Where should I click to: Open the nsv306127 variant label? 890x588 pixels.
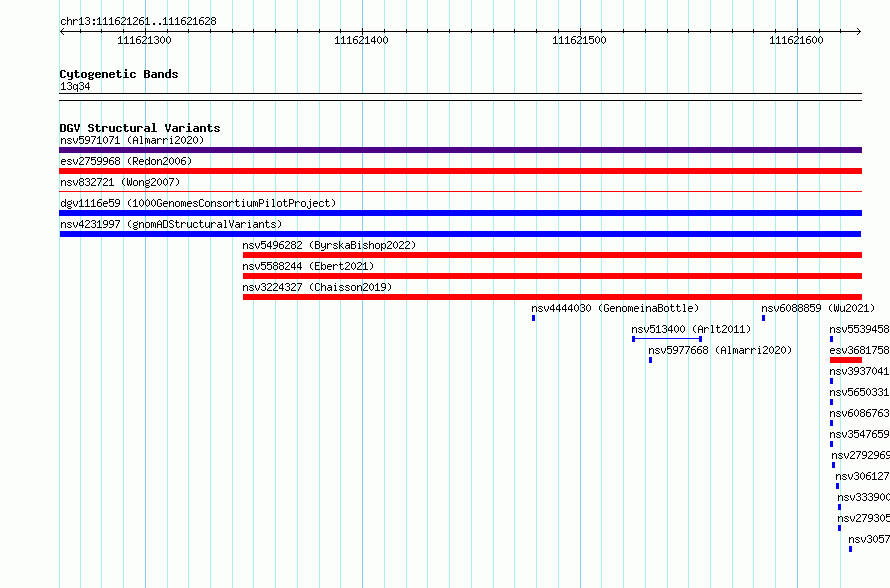[x=863, y=476]
